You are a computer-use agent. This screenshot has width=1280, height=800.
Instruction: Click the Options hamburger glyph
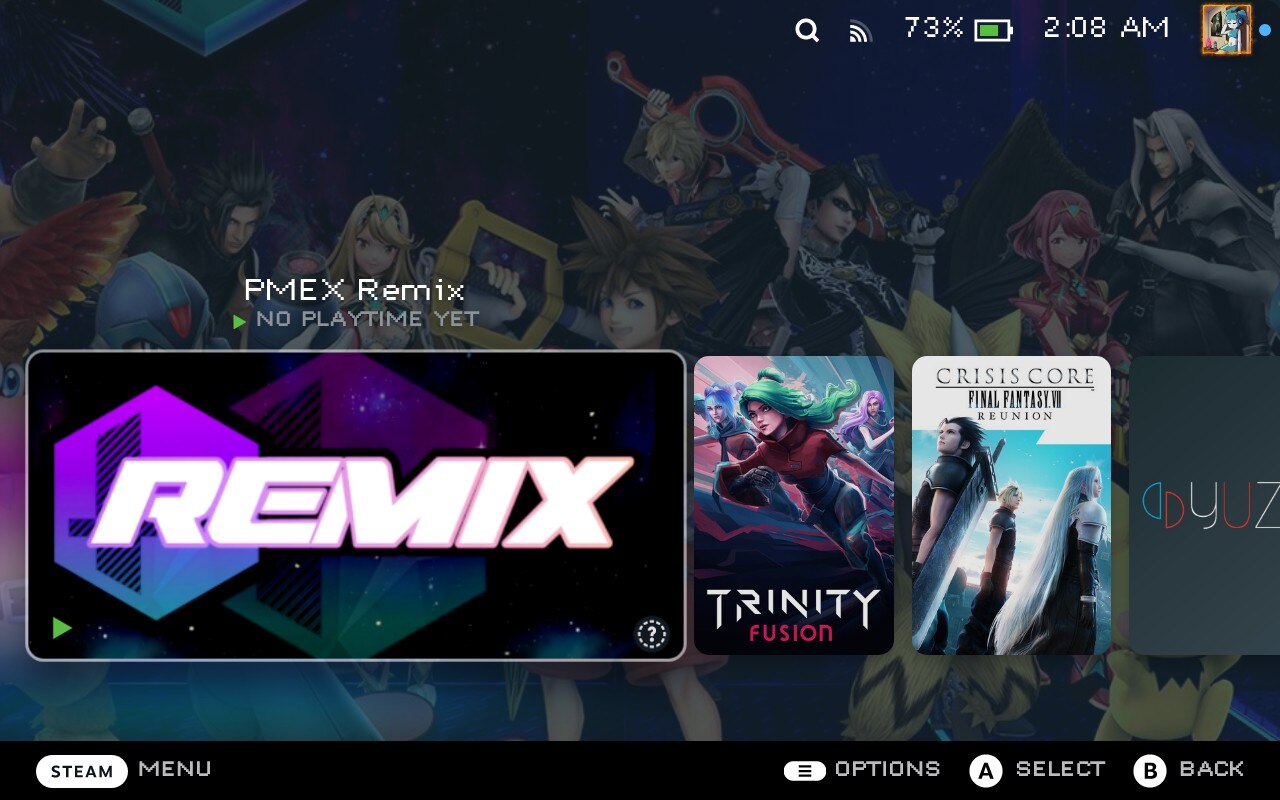(805, 771)
